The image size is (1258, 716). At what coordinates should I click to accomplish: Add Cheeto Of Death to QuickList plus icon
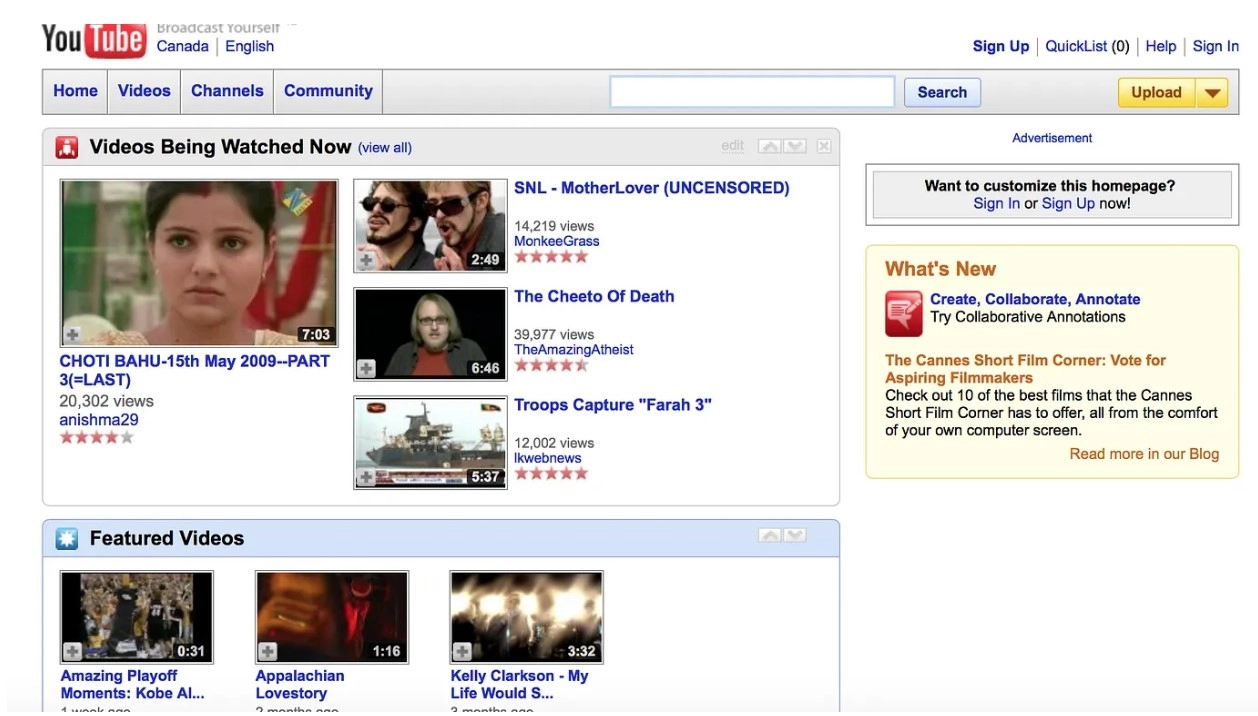[367, 369]
